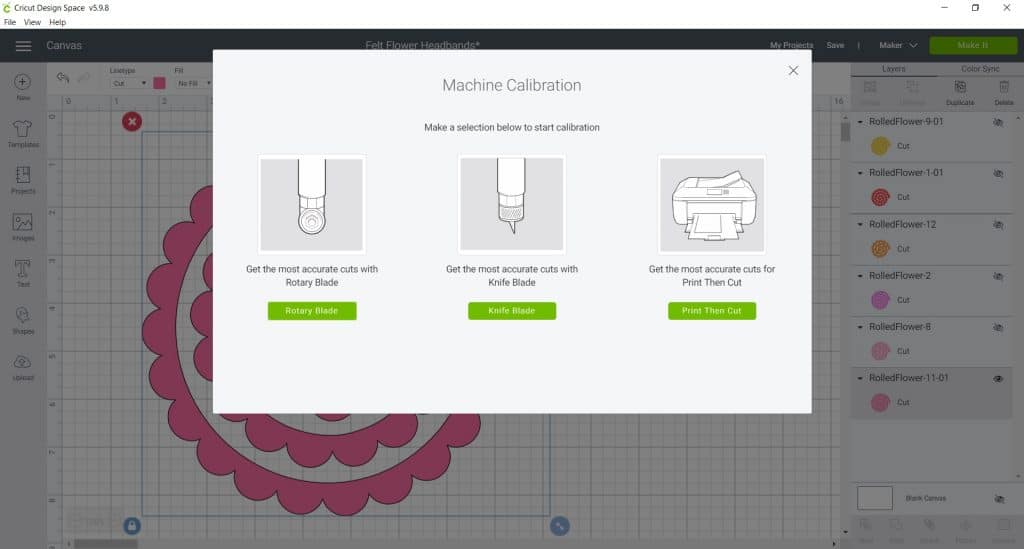This screenshot has height=549, width=1024.
Task: Click the Knife Blade illustration
Action: [511, 204]
